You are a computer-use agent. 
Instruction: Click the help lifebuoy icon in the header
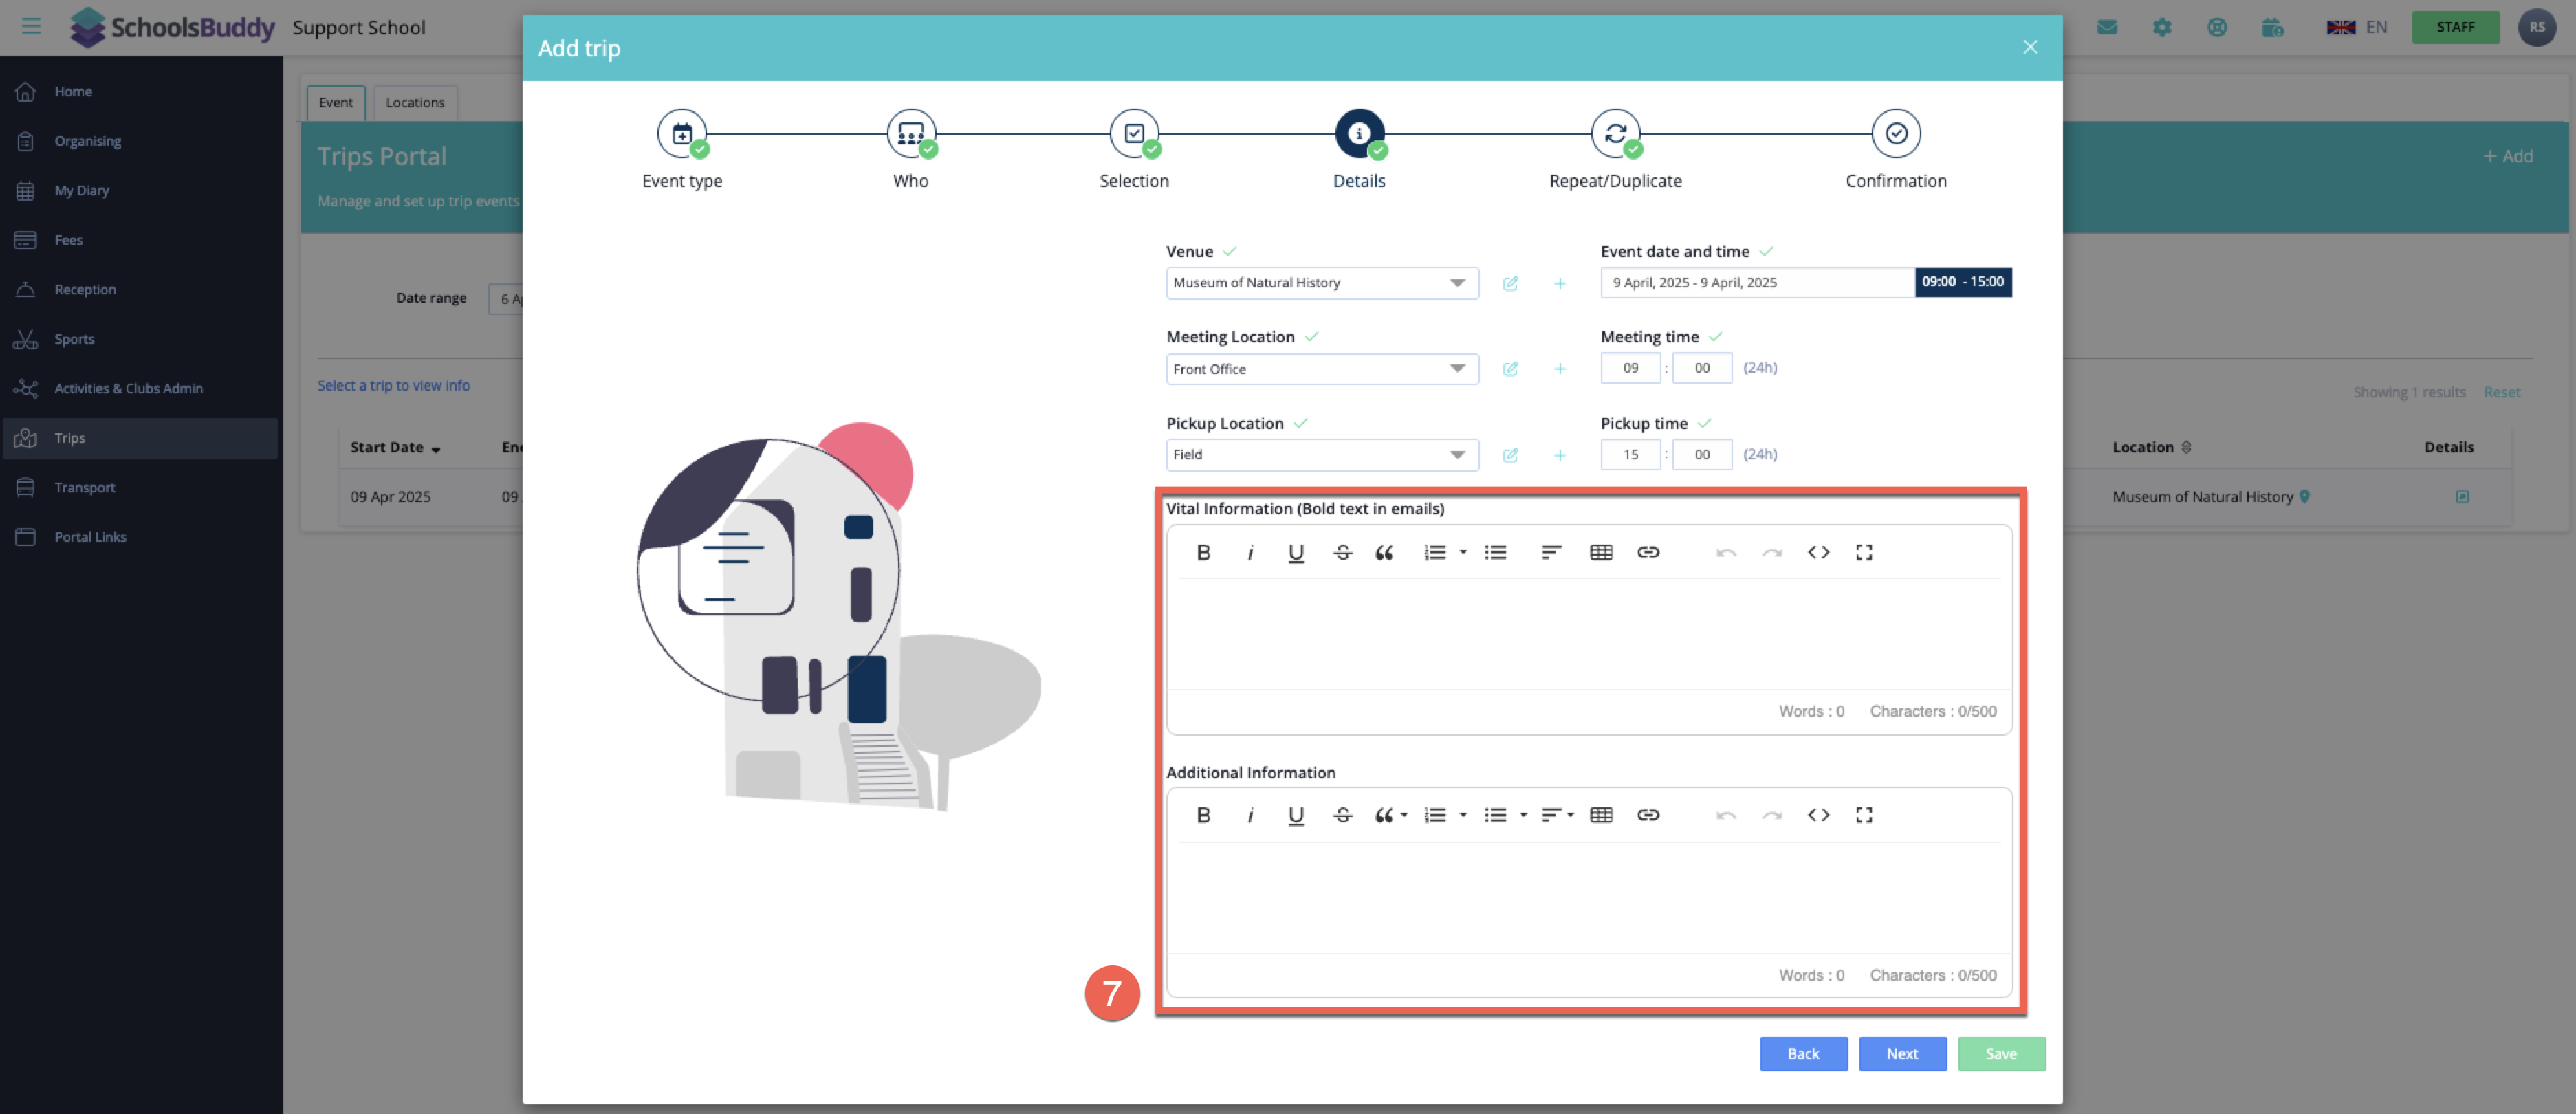click(2217, 27)
